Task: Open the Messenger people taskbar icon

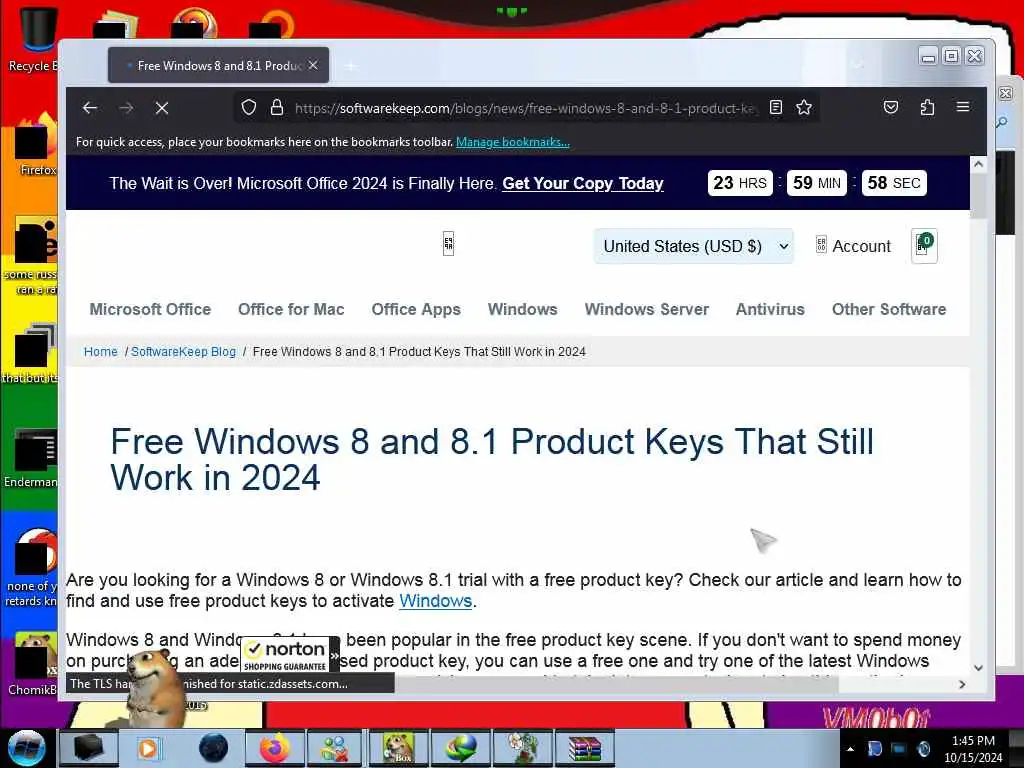Action: (x=336, y=748)
